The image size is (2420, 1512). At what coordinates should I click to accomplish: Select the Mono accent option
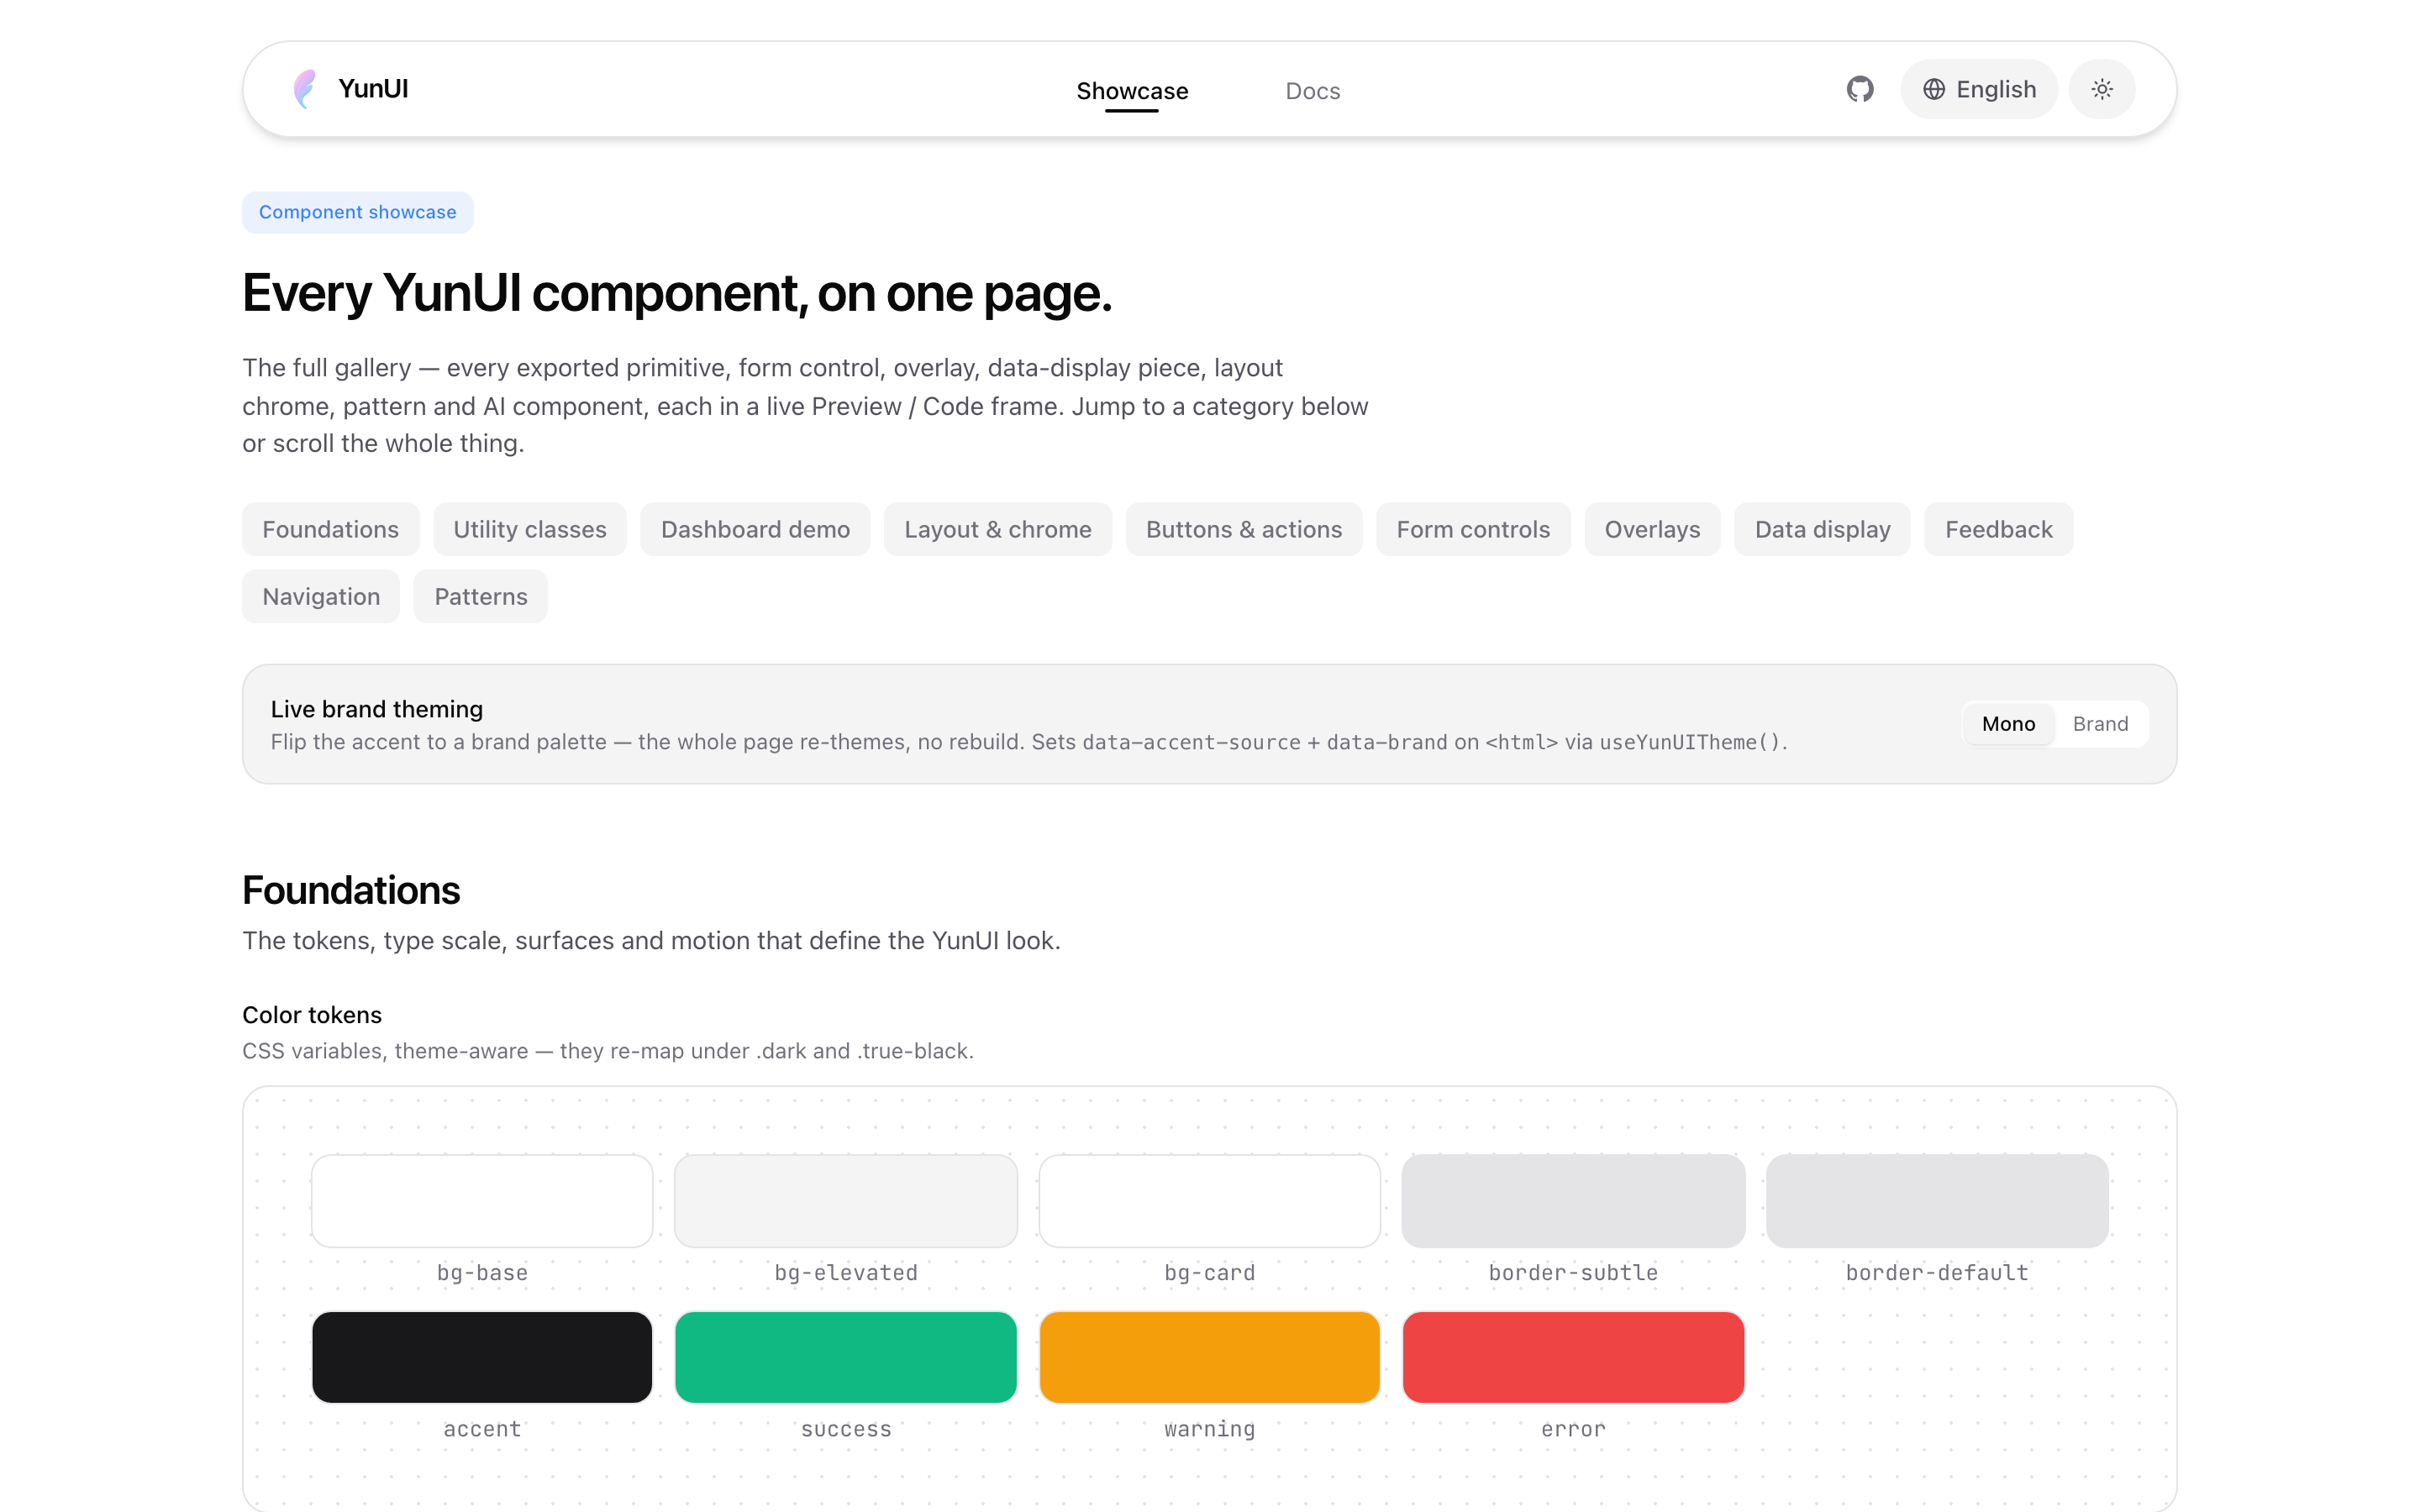(2008, 724)
